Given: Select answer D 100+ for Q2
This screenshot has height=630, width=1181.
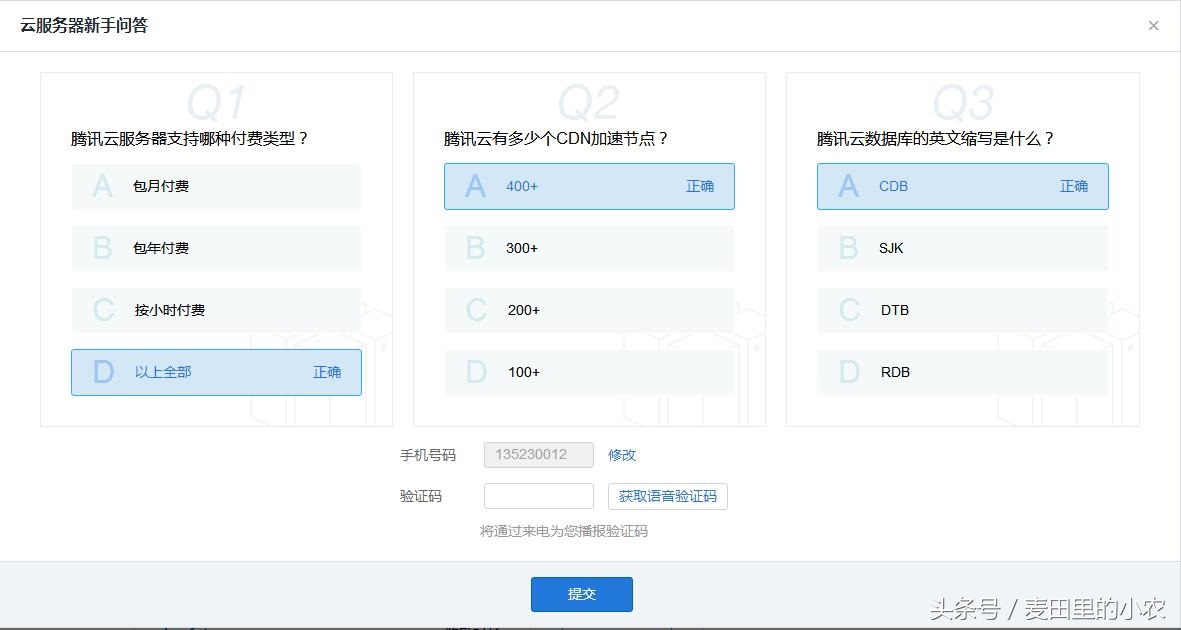Looking at the screenshot, I should (x=588, y=372).
